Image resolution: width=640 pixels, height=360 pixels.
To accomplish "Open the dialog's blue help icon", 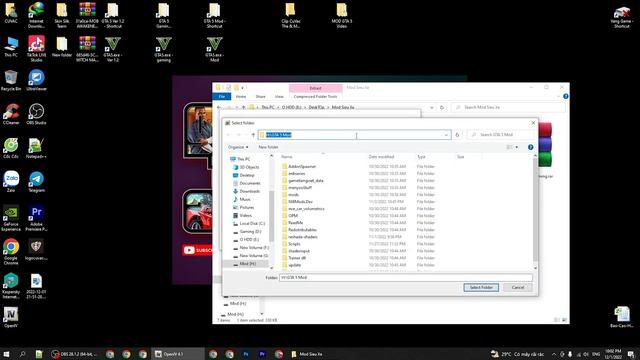I will click(530, 147).
